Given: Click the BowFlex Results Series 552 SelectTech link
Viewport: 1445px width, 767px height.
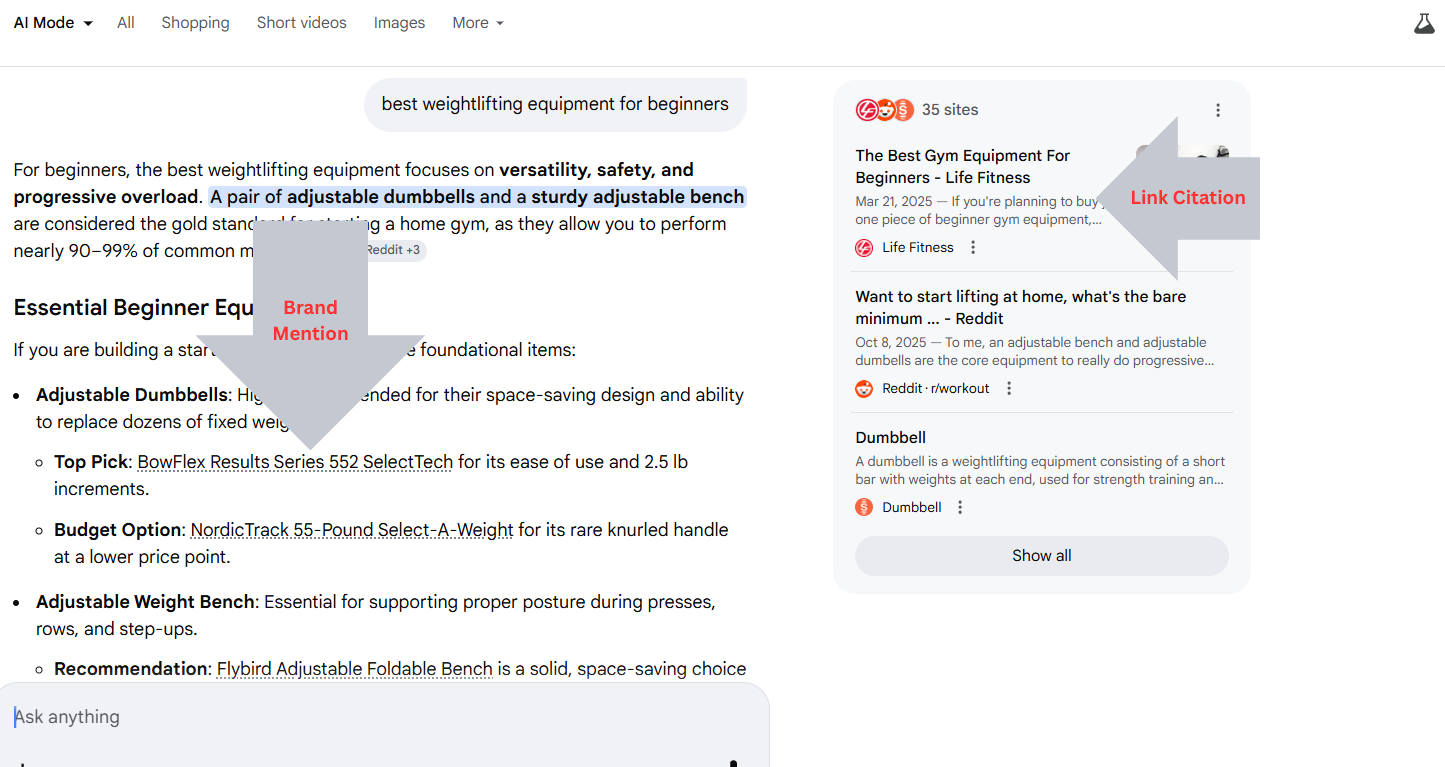Looking at the screenshot, I should [295, 462].
